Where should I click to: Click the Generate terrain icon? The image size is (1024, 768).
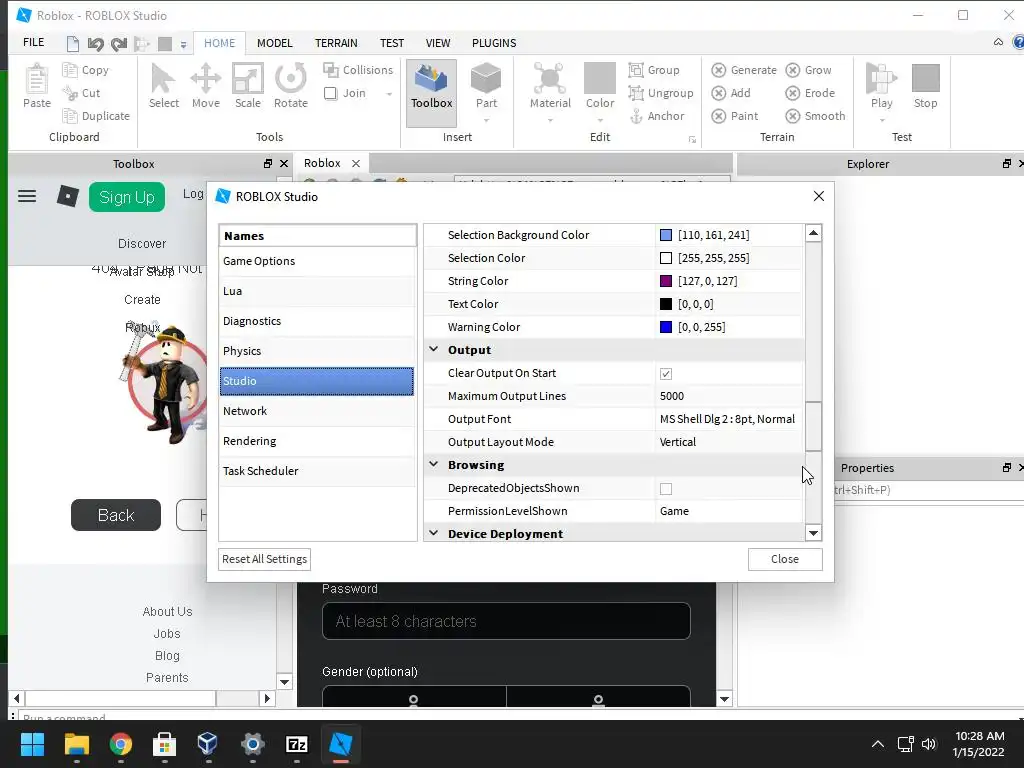pos(718,70)
